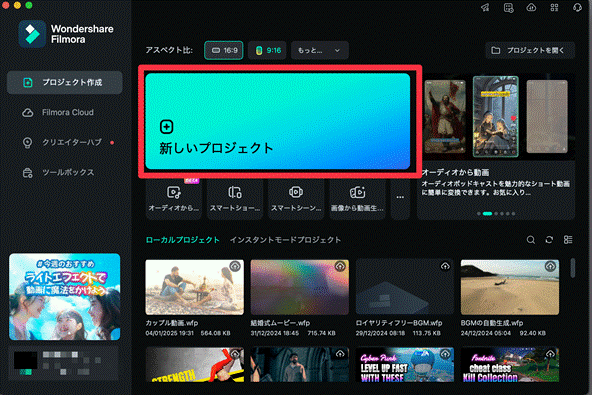Upload ロイヤリティフリーBGM.wfp to cloud via its icon
Image resolution: width=592 pixels, height=395 pixels.
[x=445, y=266]
